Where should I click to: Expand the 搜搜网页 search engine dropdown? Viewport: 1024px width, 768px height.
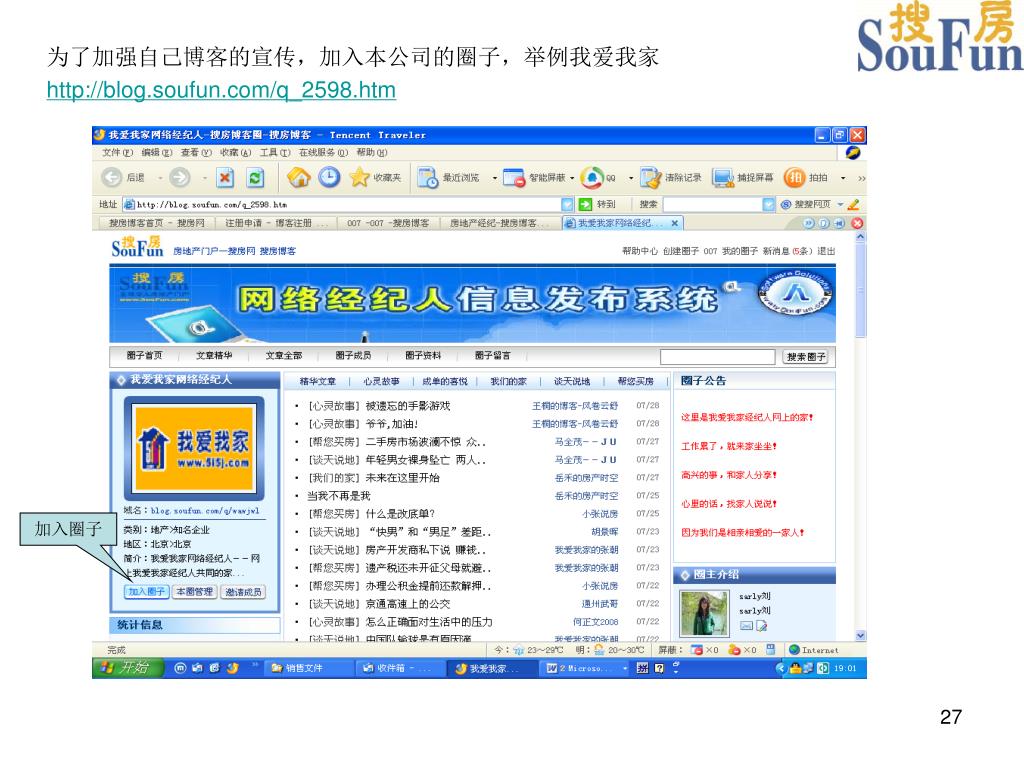coord(840,204)
